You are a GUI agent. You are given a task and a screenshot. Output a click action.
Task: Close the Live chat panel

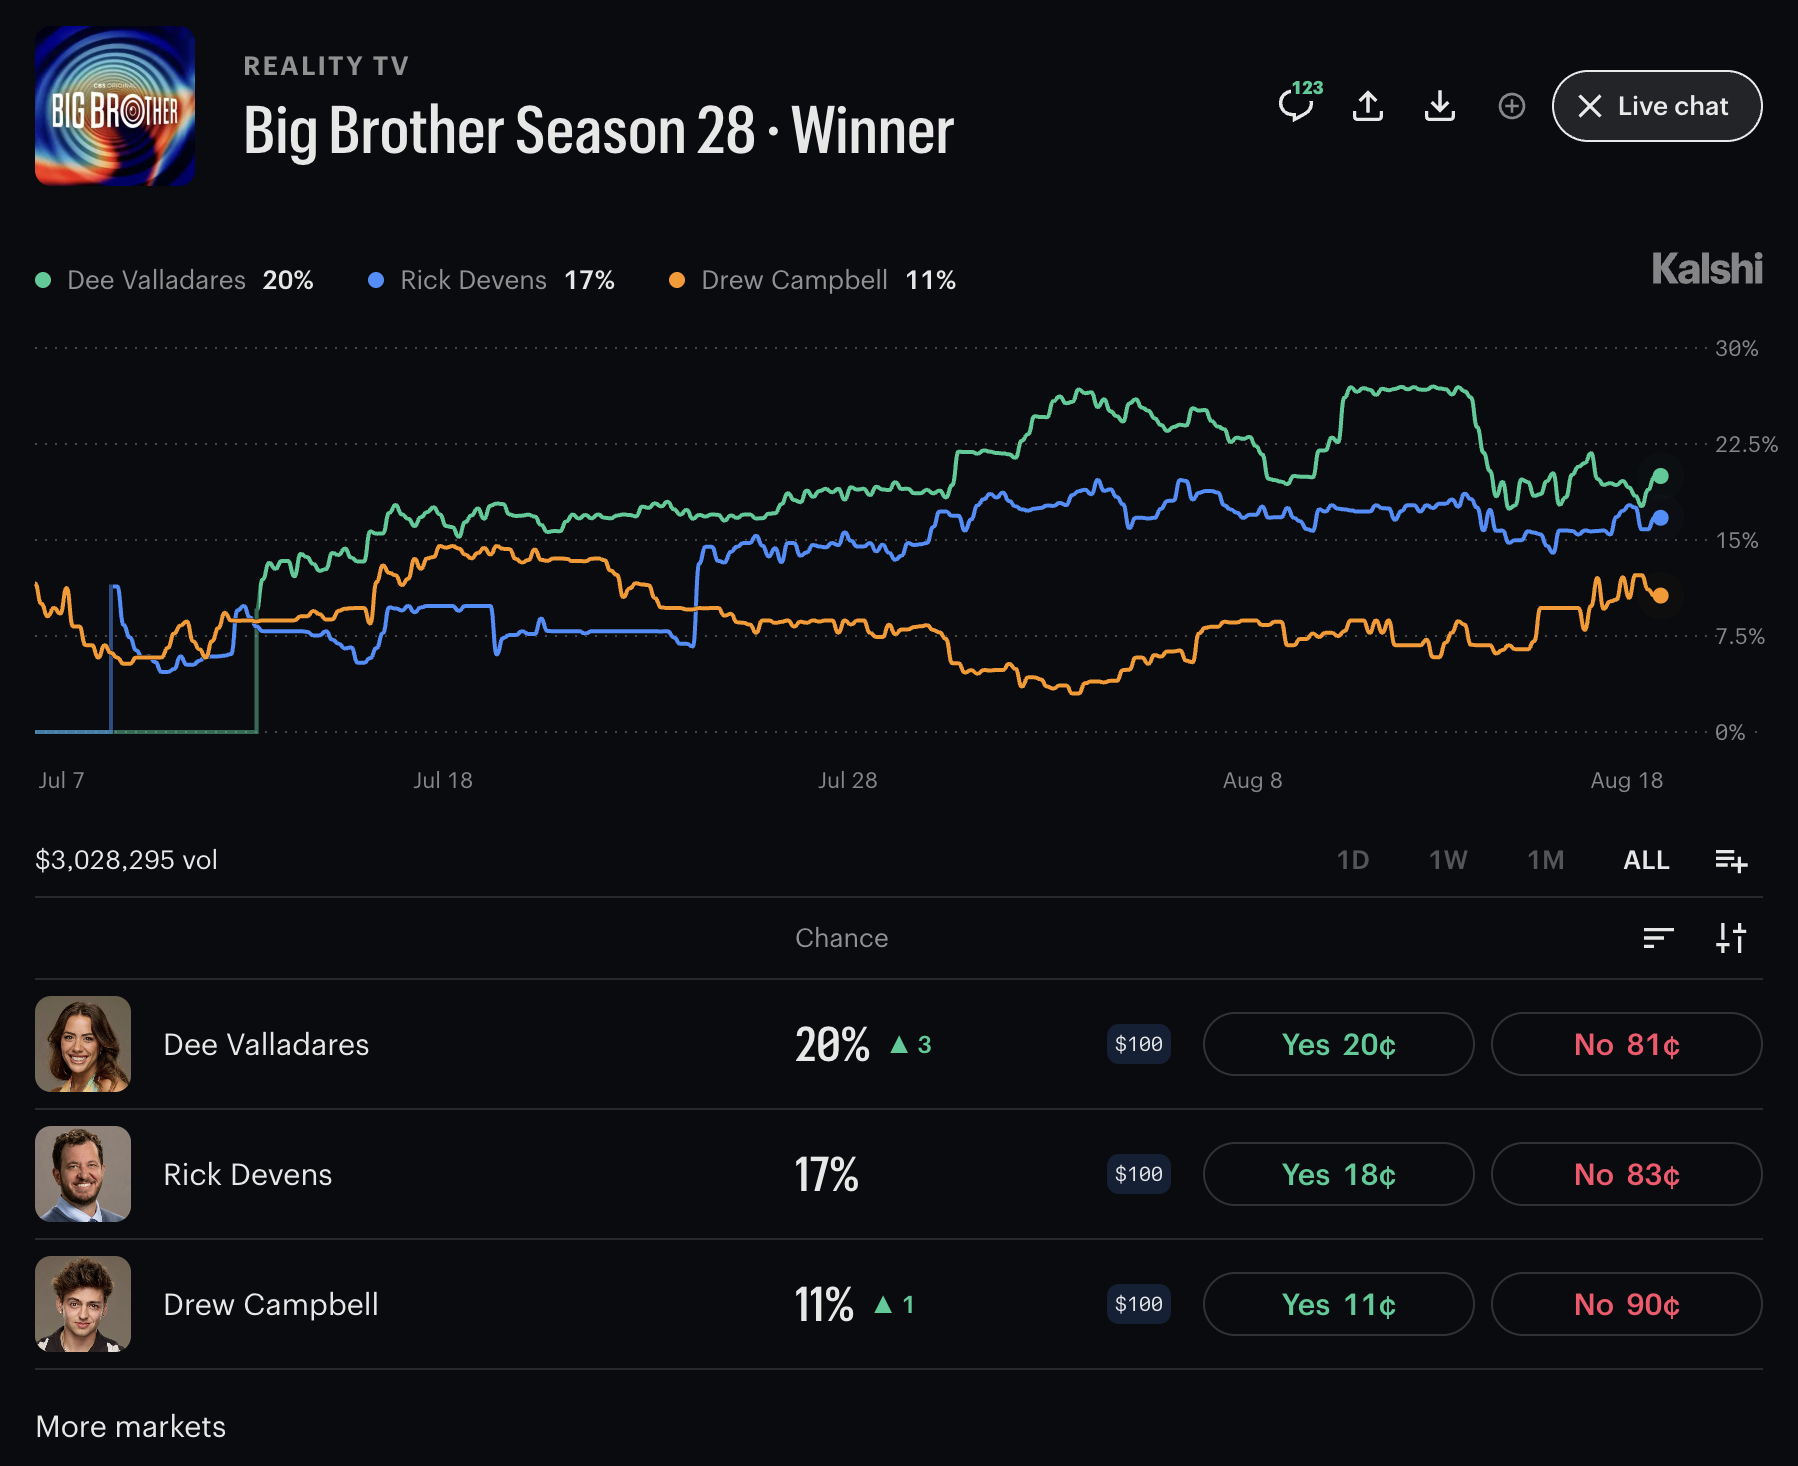click(x=1657, y=106)
